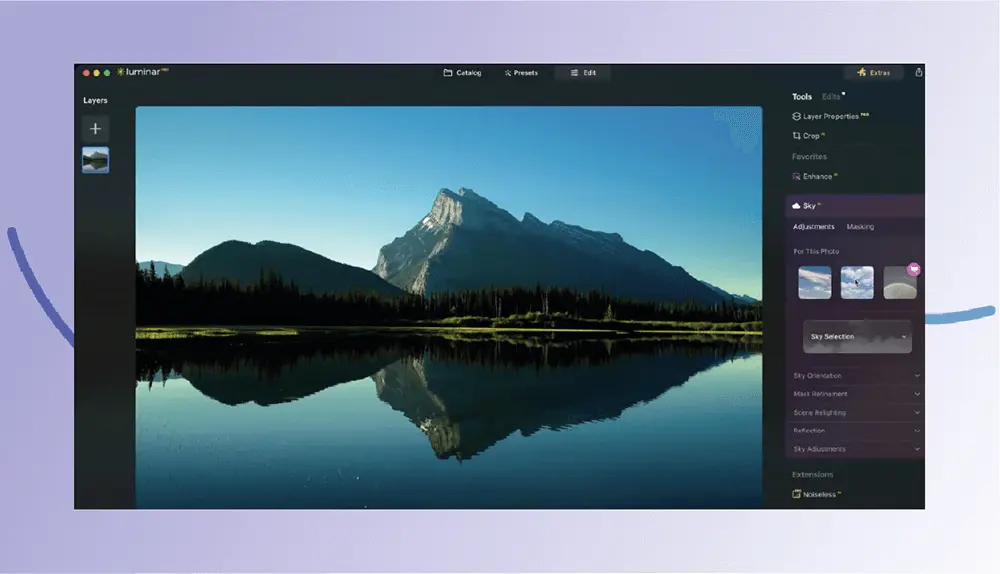Viewport: 1000px width, 574px height.
Task: Choose the second suggested cloudy sky thumbnail
Action: point(857,283)
